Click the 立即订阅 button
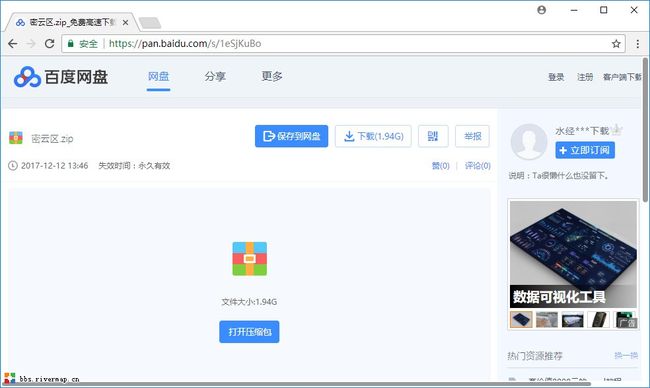The width and height of the screenshot is (650, 388). tap(585, 150)
